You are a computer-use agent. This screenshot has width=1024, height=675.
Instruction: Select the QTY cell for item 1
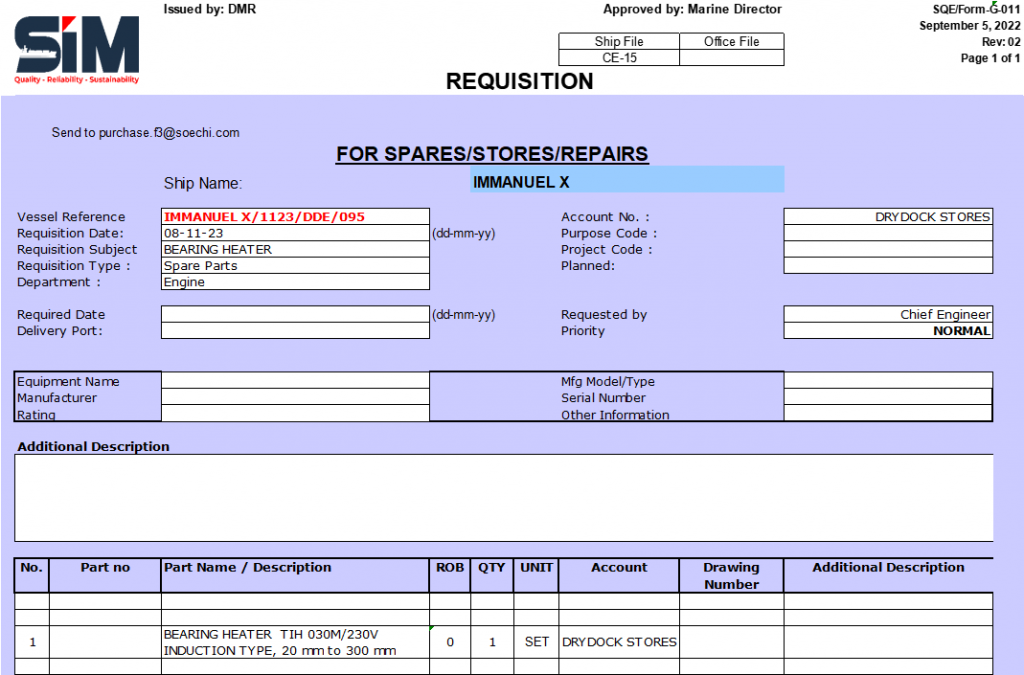pos(492,642)
